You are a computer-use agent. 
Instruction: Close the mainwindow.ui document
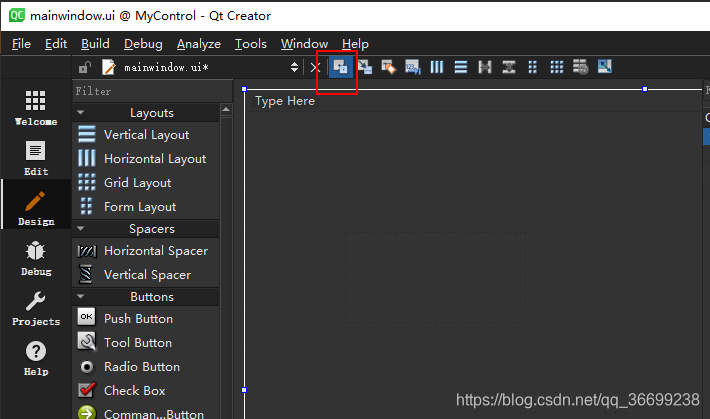(x=315, y=67)
